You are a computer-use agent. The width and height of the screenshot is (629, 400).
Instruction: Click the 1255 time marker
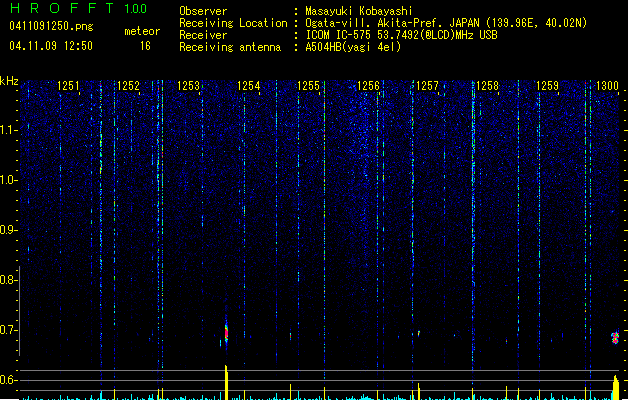308,86
